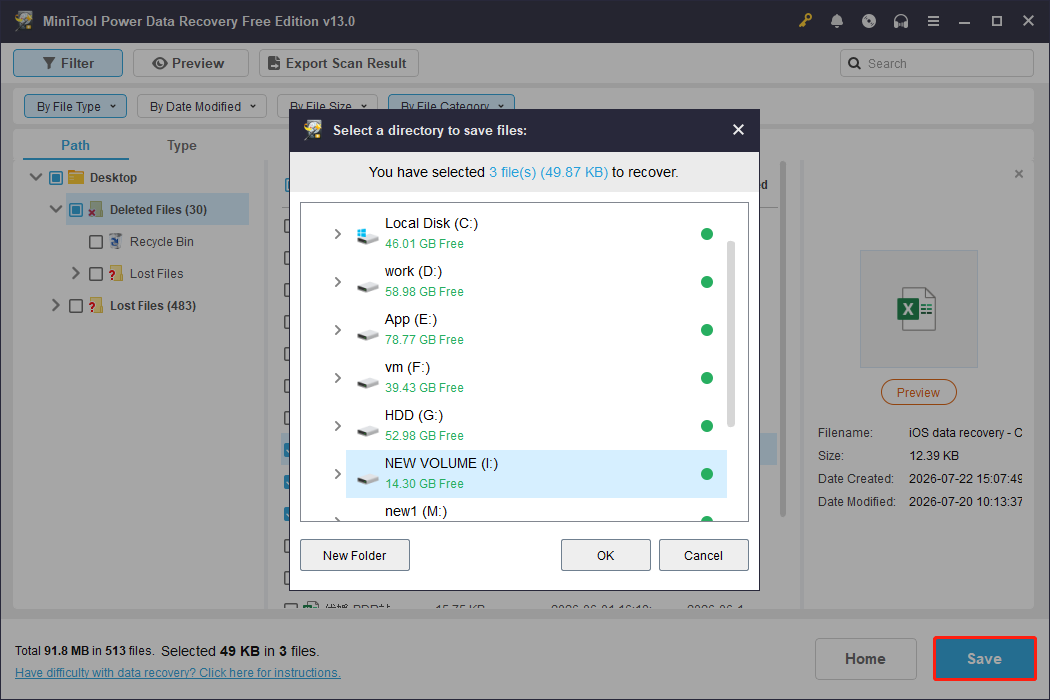Click the Recycle Bin icon in tree
Screen dimensions: 1050x700
pos(115,241)
